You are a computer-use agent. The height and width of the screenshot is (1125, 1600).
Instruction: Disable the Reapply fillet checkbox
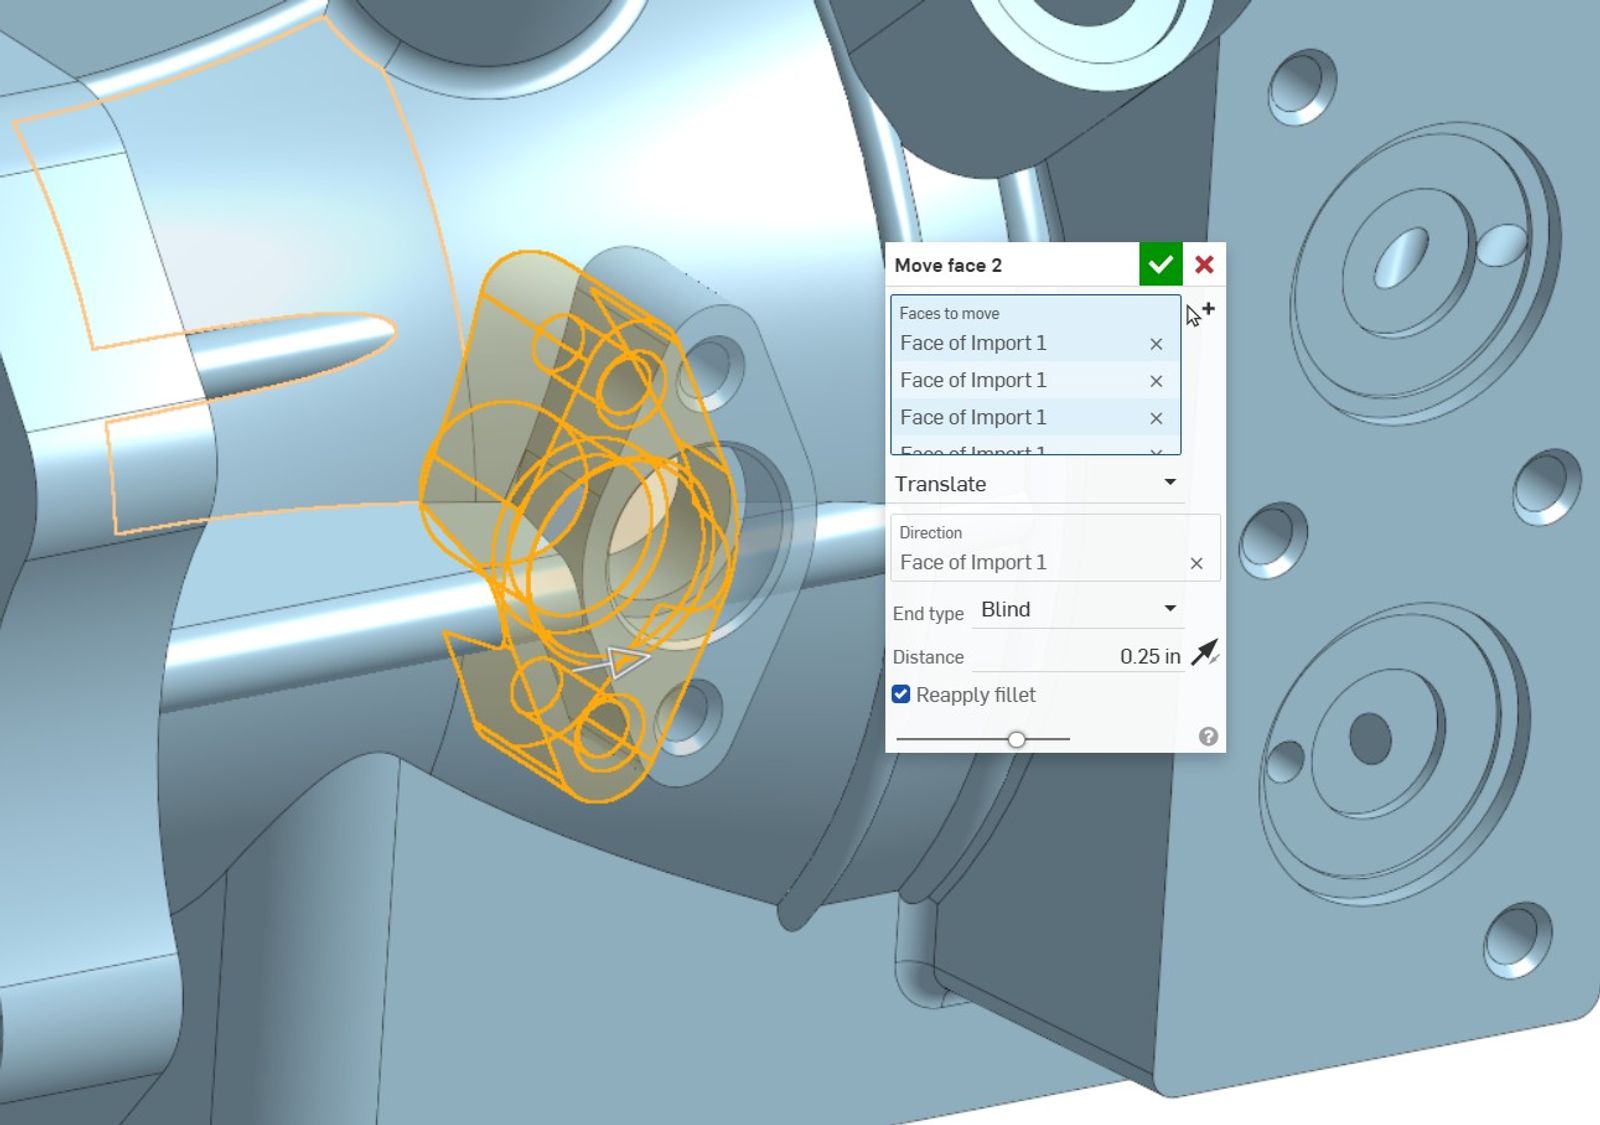point(902,693)
